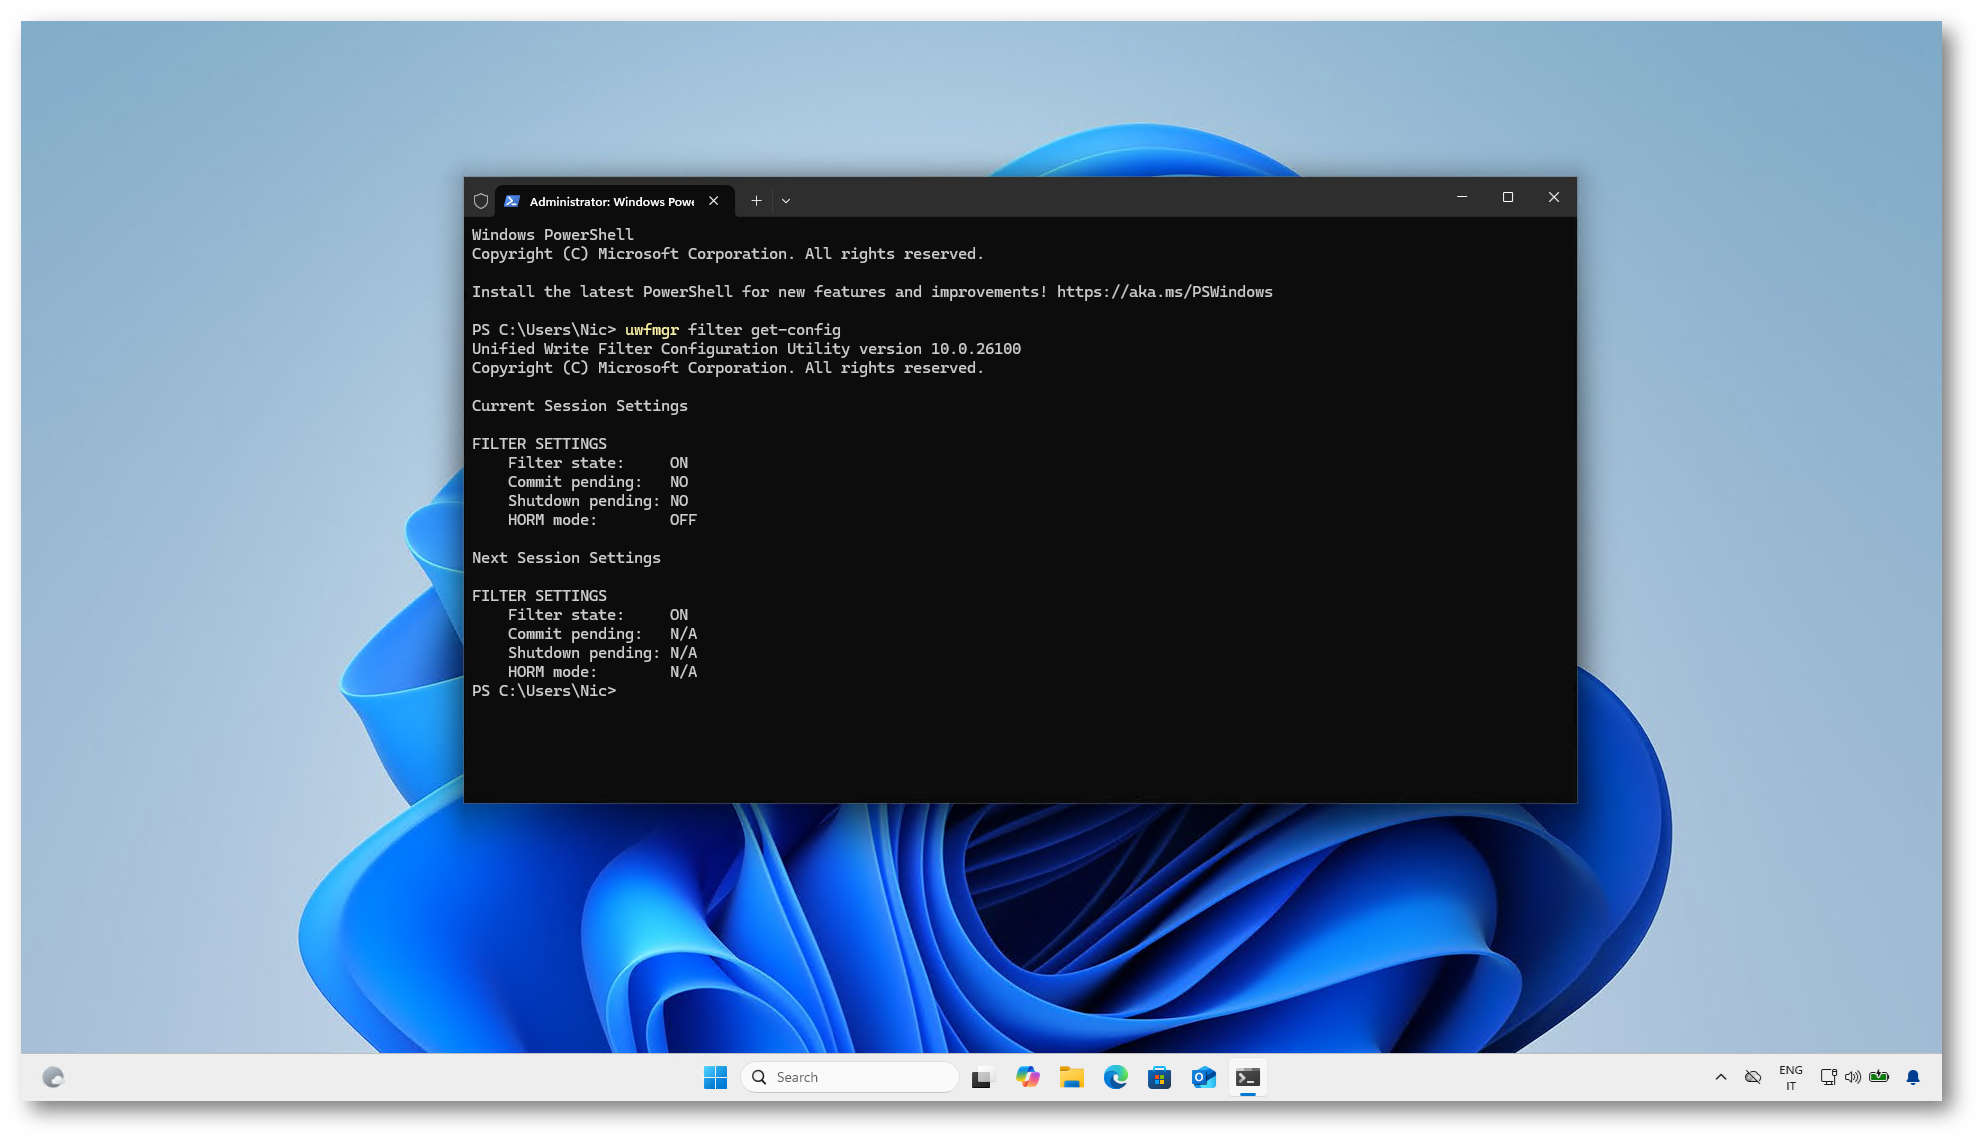
Task: Click the Terminal icon in the taskbar
Action: [1248, 1077]
